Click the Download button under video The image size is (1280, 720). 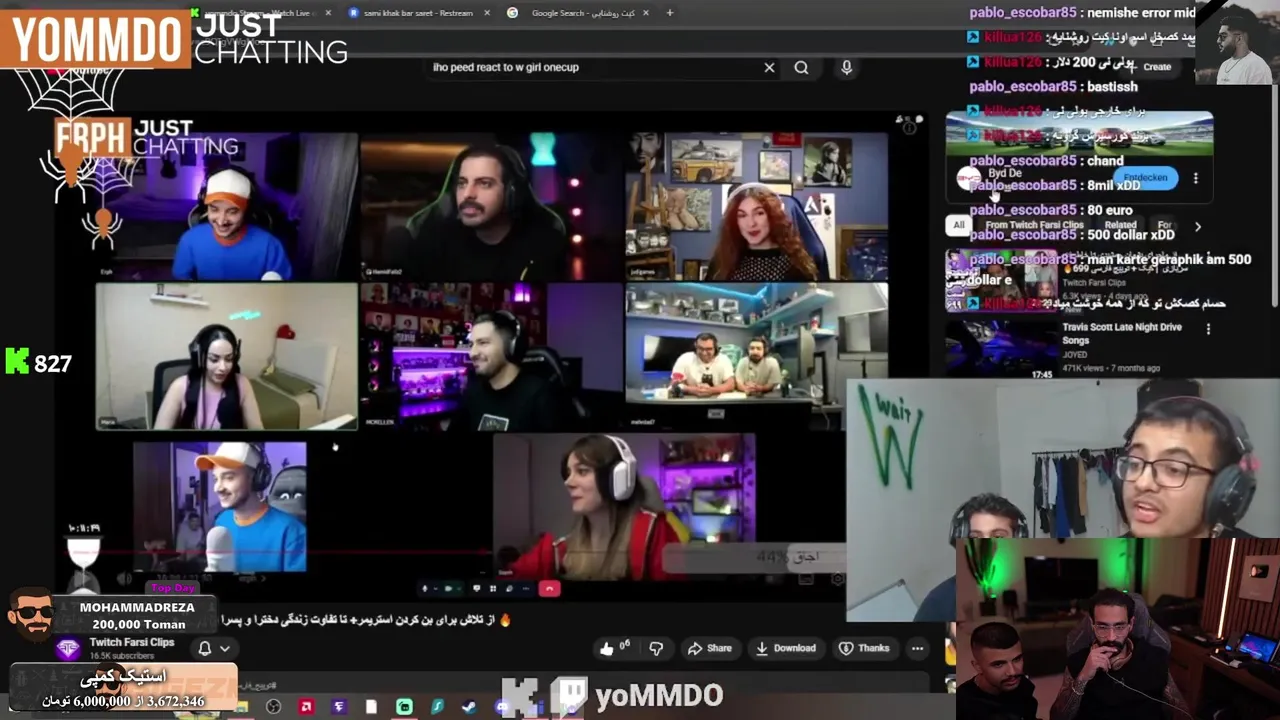click(x=785, y=648)
